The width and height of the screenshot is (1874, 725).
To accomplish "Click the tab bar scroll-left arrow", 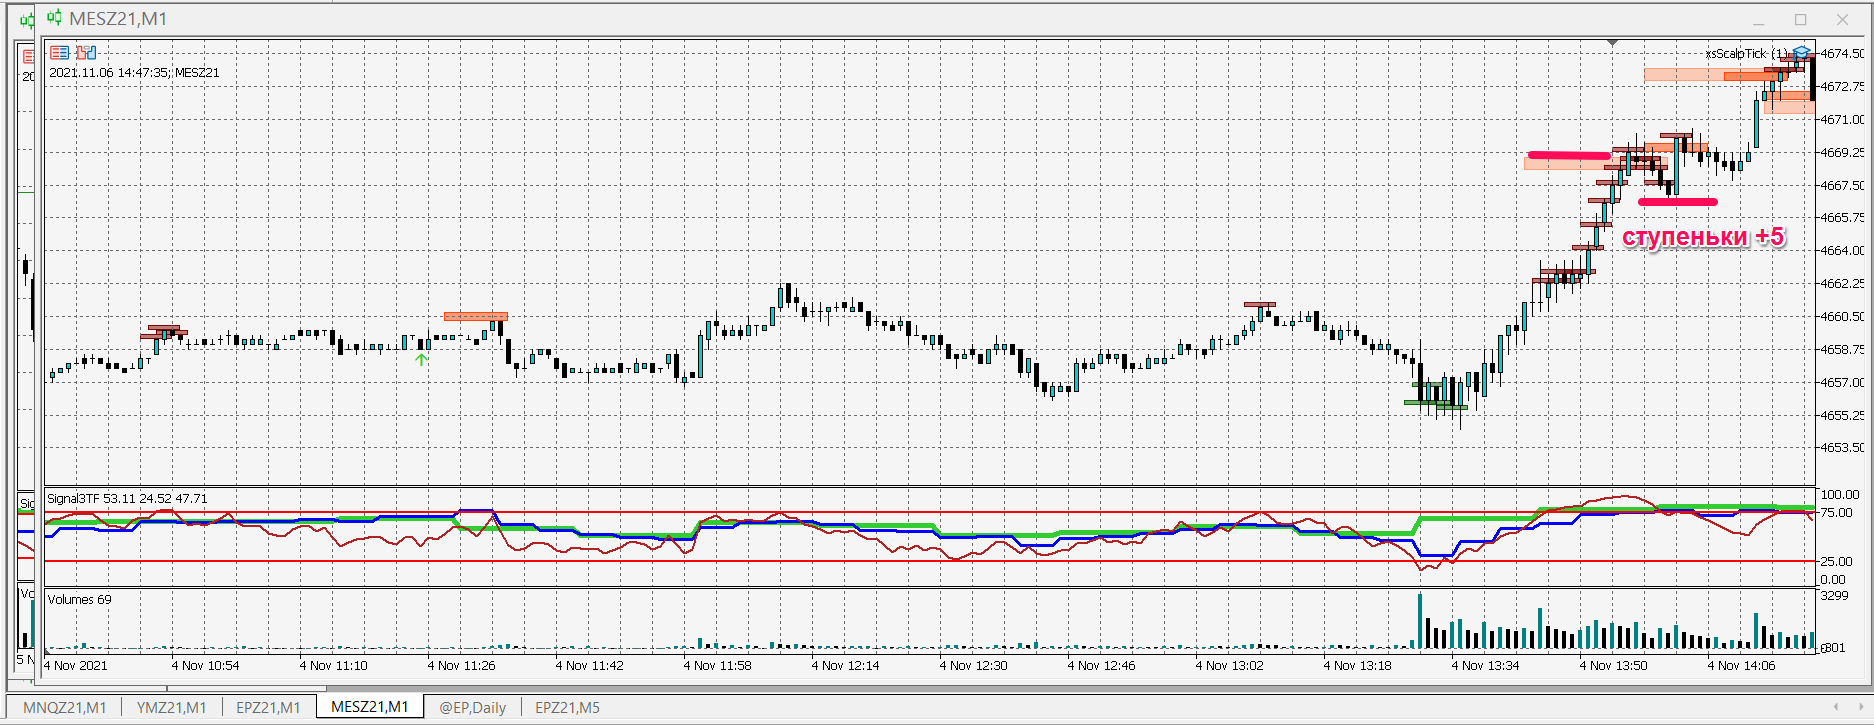I will (1836, 707).
